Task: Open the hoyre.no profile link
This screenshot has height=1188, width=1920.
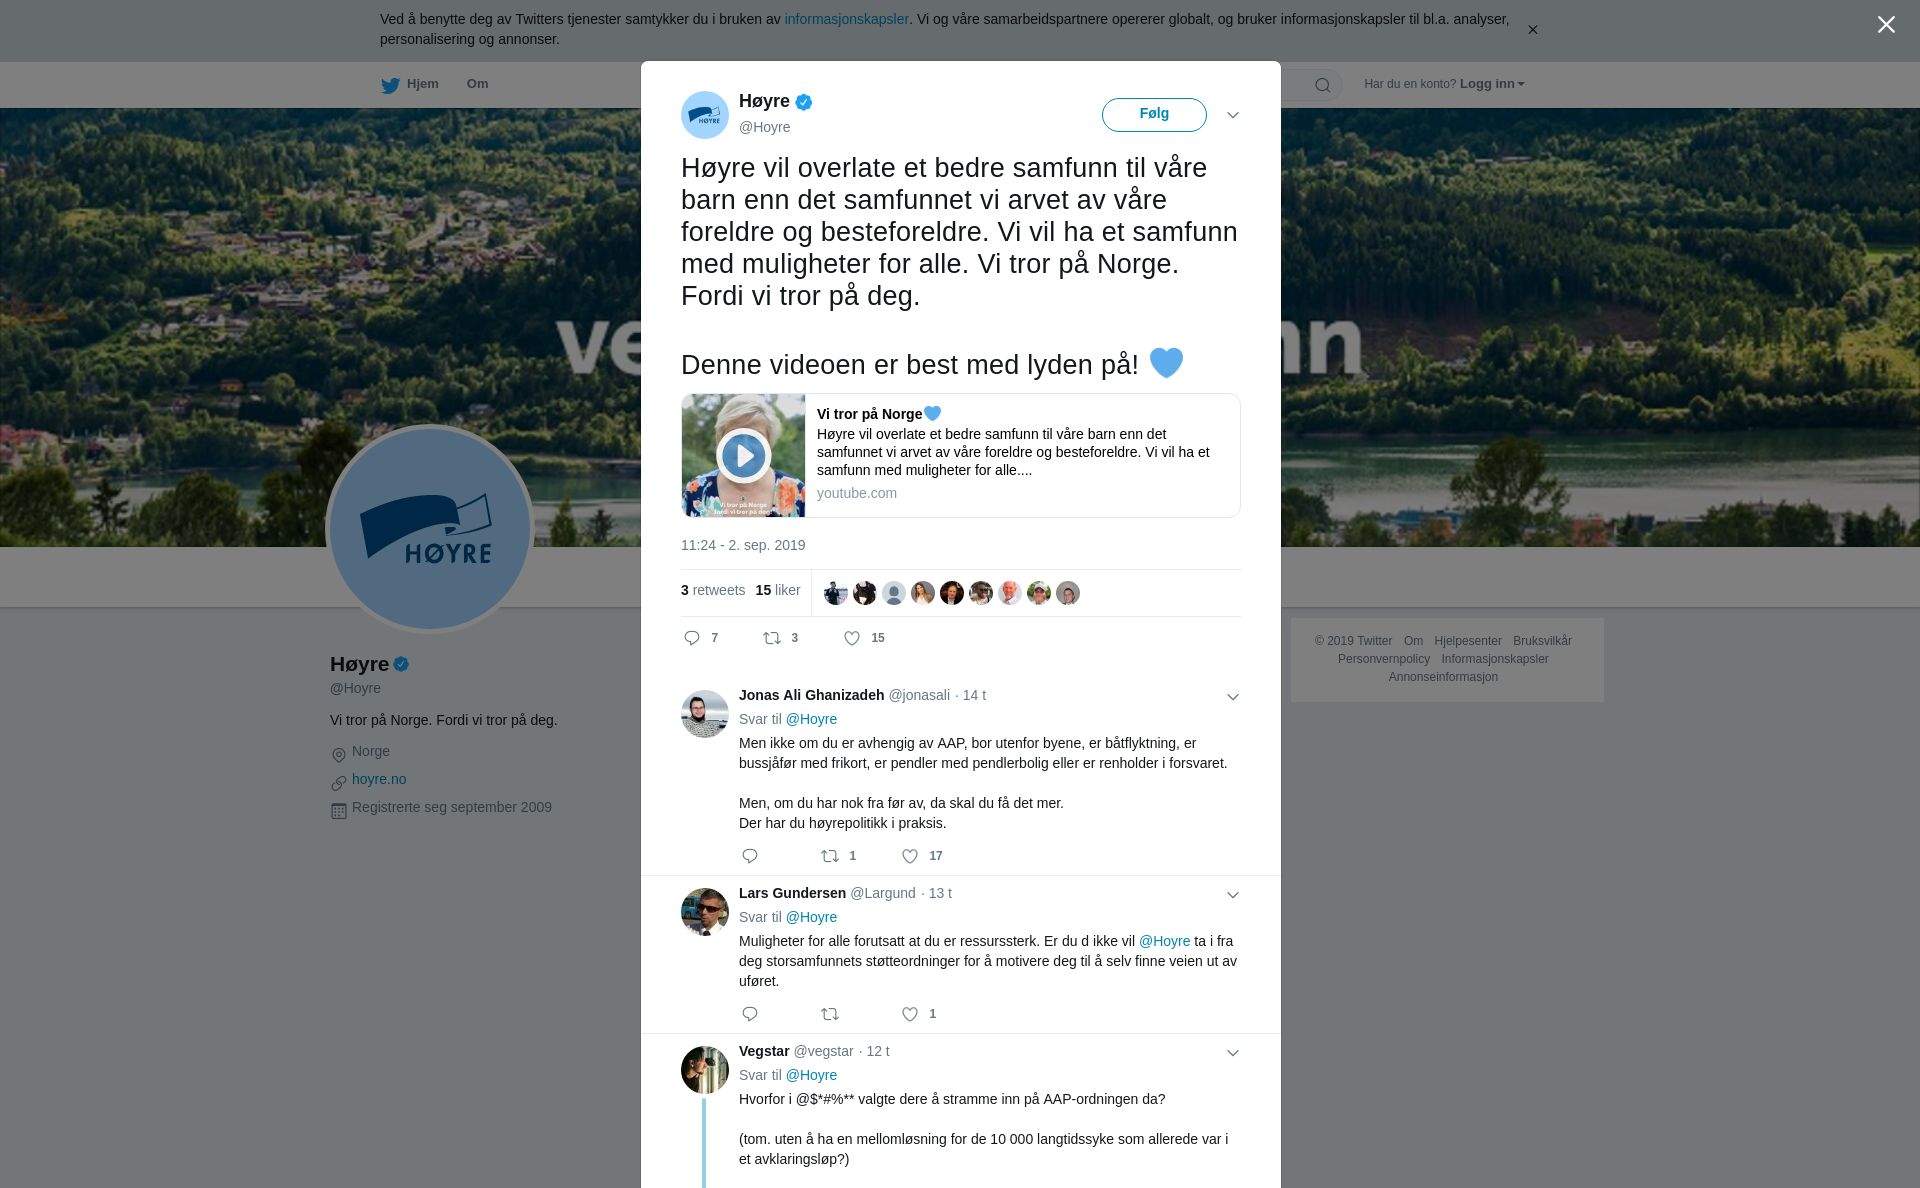Action: click(x=379, y=779)
